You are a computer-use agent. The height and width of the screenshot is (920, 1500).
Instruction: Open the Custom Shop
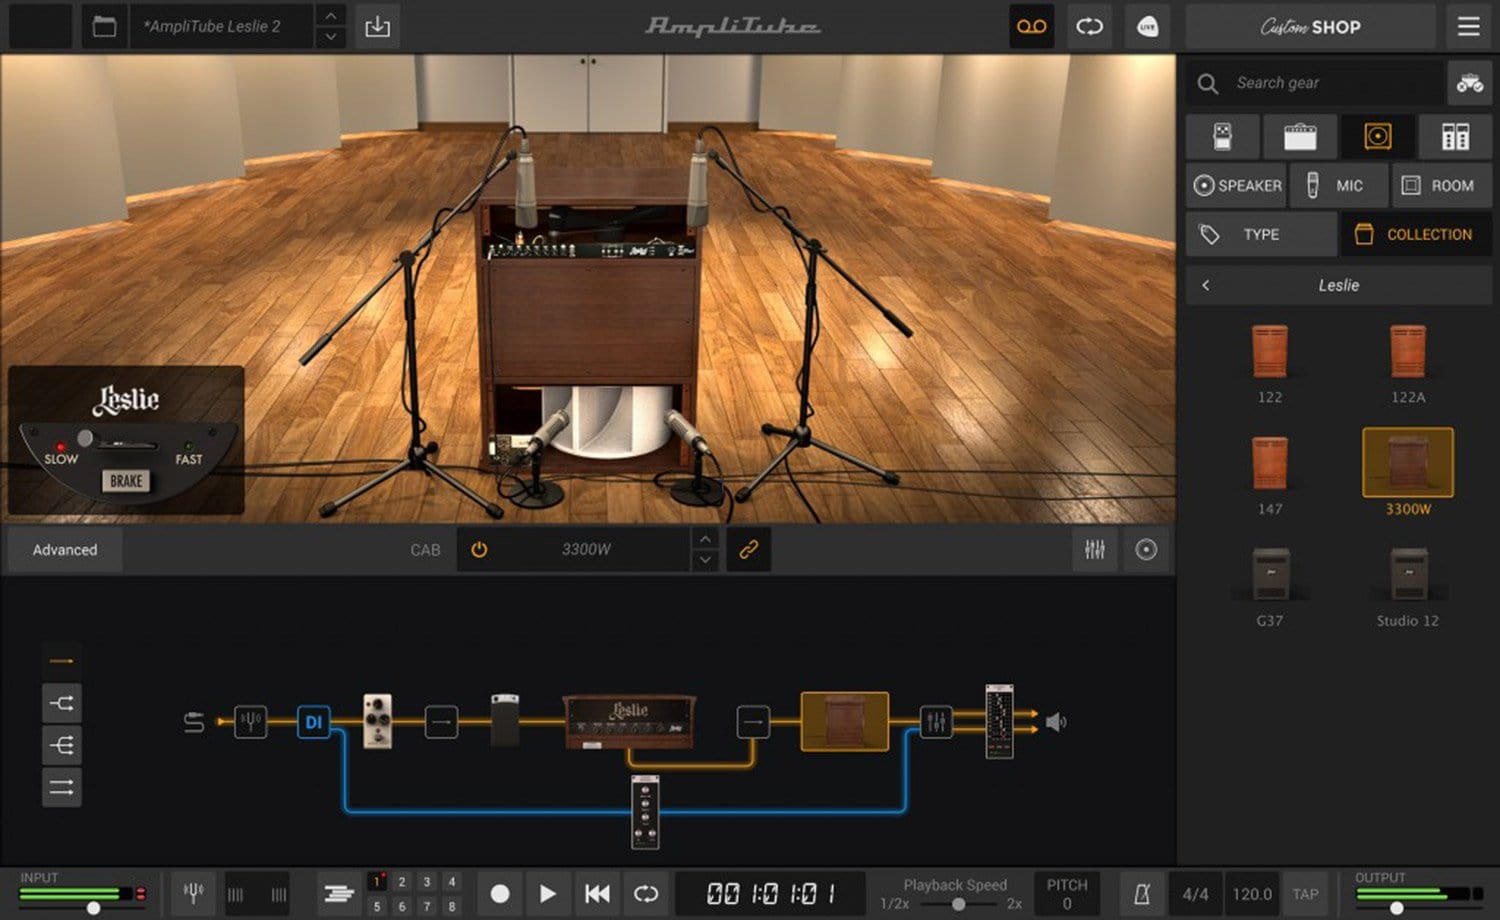tap(1310, 27)
